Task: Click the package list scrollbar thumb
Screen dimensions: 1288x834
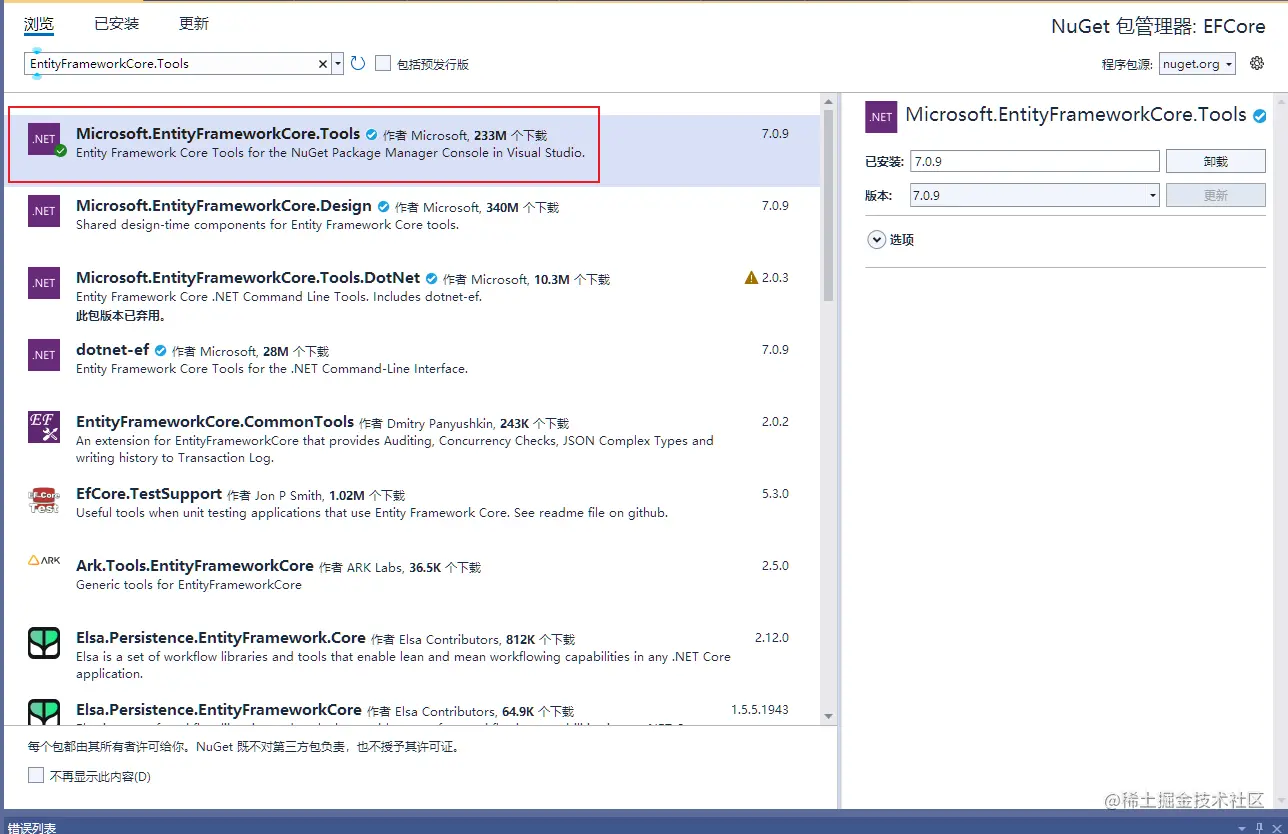Action: (x=828, y=205)
